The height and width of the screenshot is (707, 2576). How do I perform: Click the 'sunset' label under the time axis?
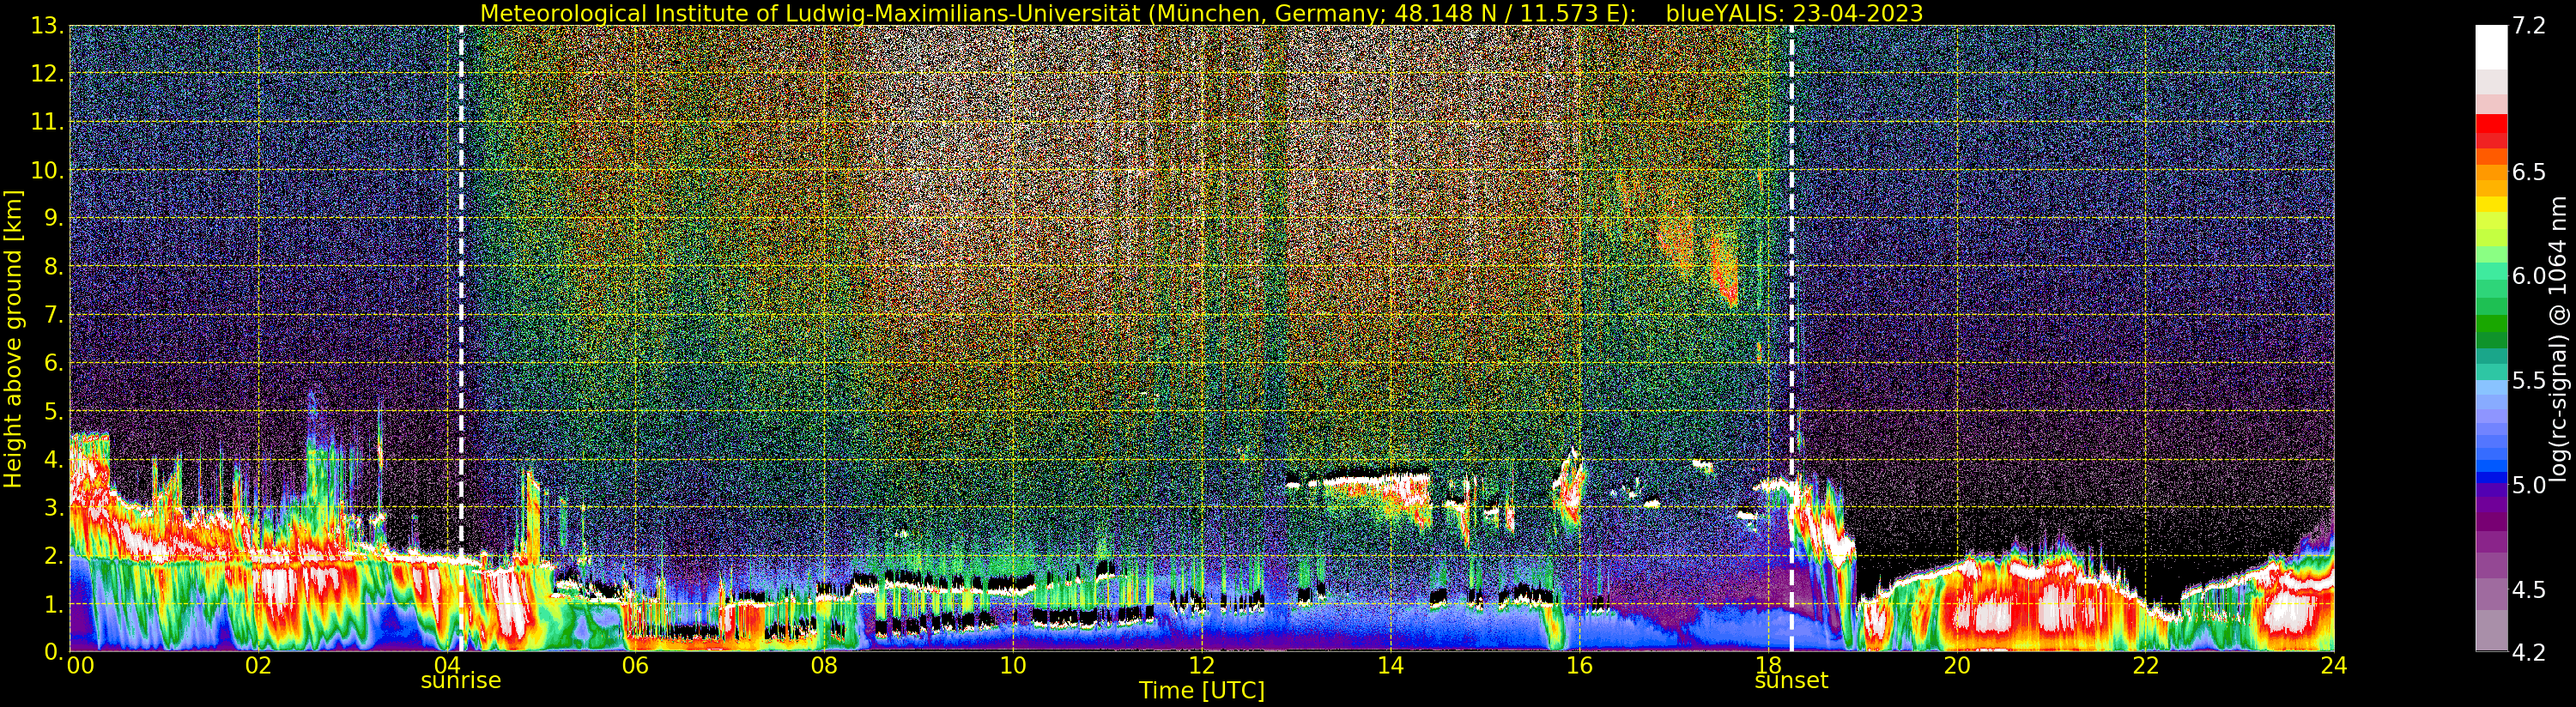tap(1791, 681)
